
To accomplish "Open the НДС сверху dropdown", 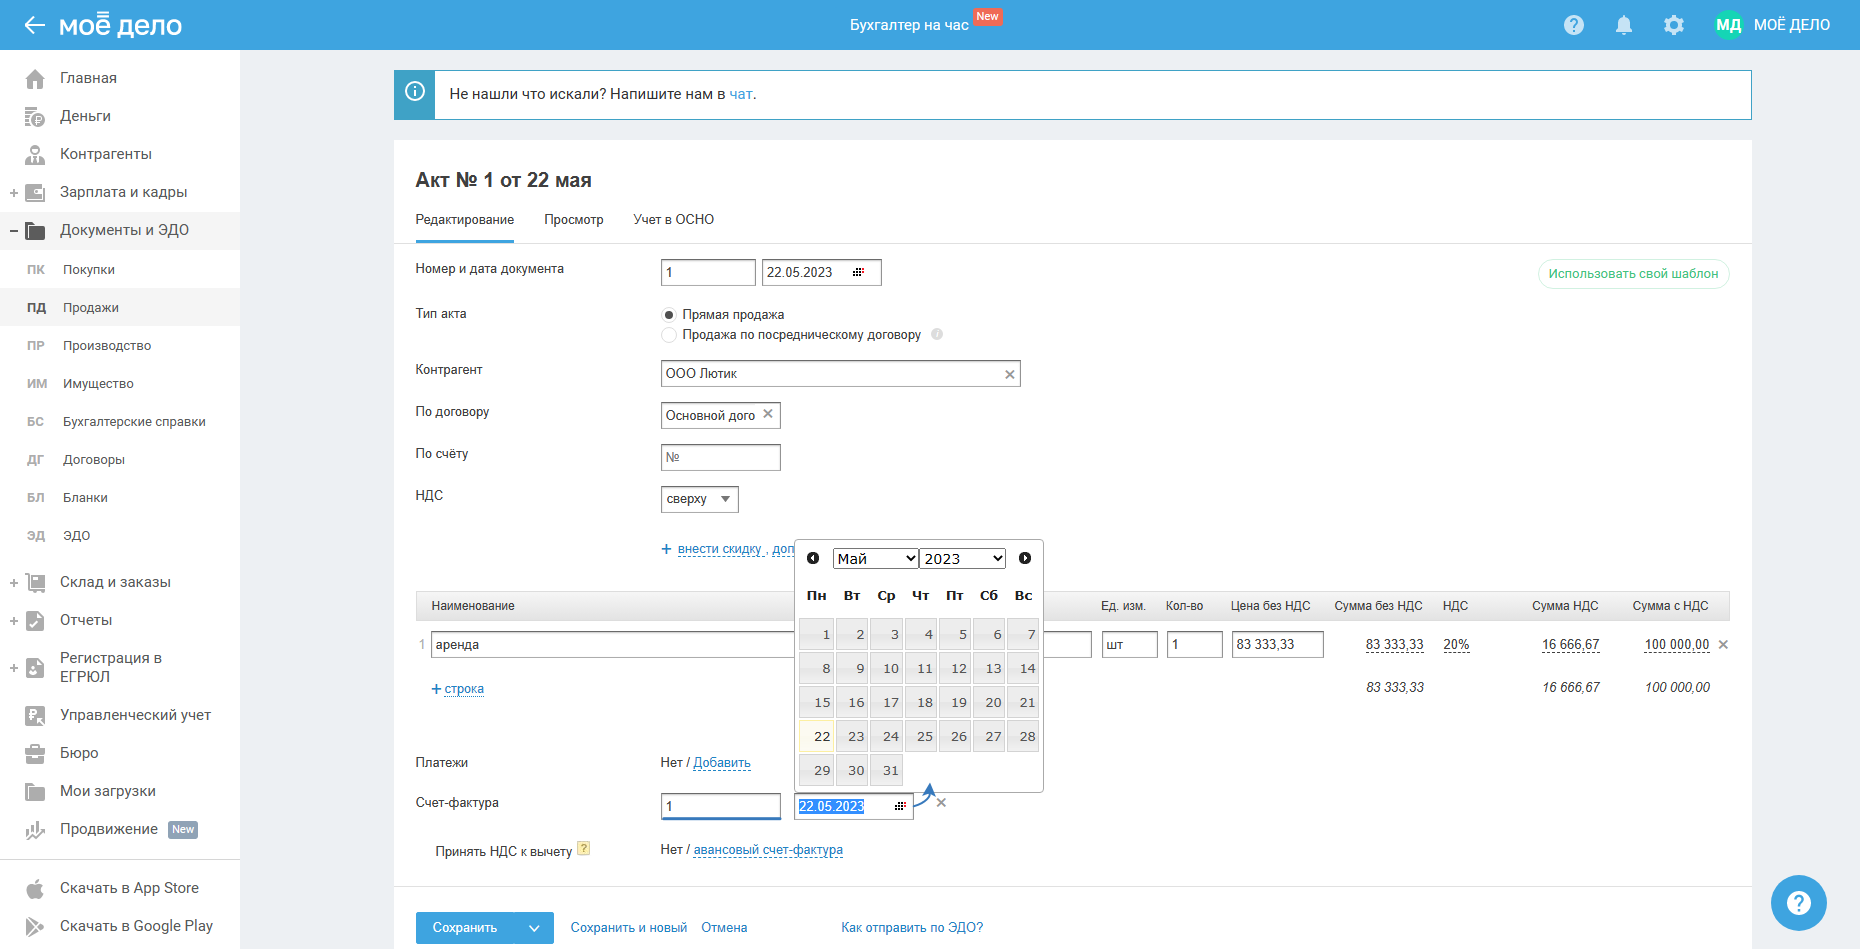I will coord(699,499).
